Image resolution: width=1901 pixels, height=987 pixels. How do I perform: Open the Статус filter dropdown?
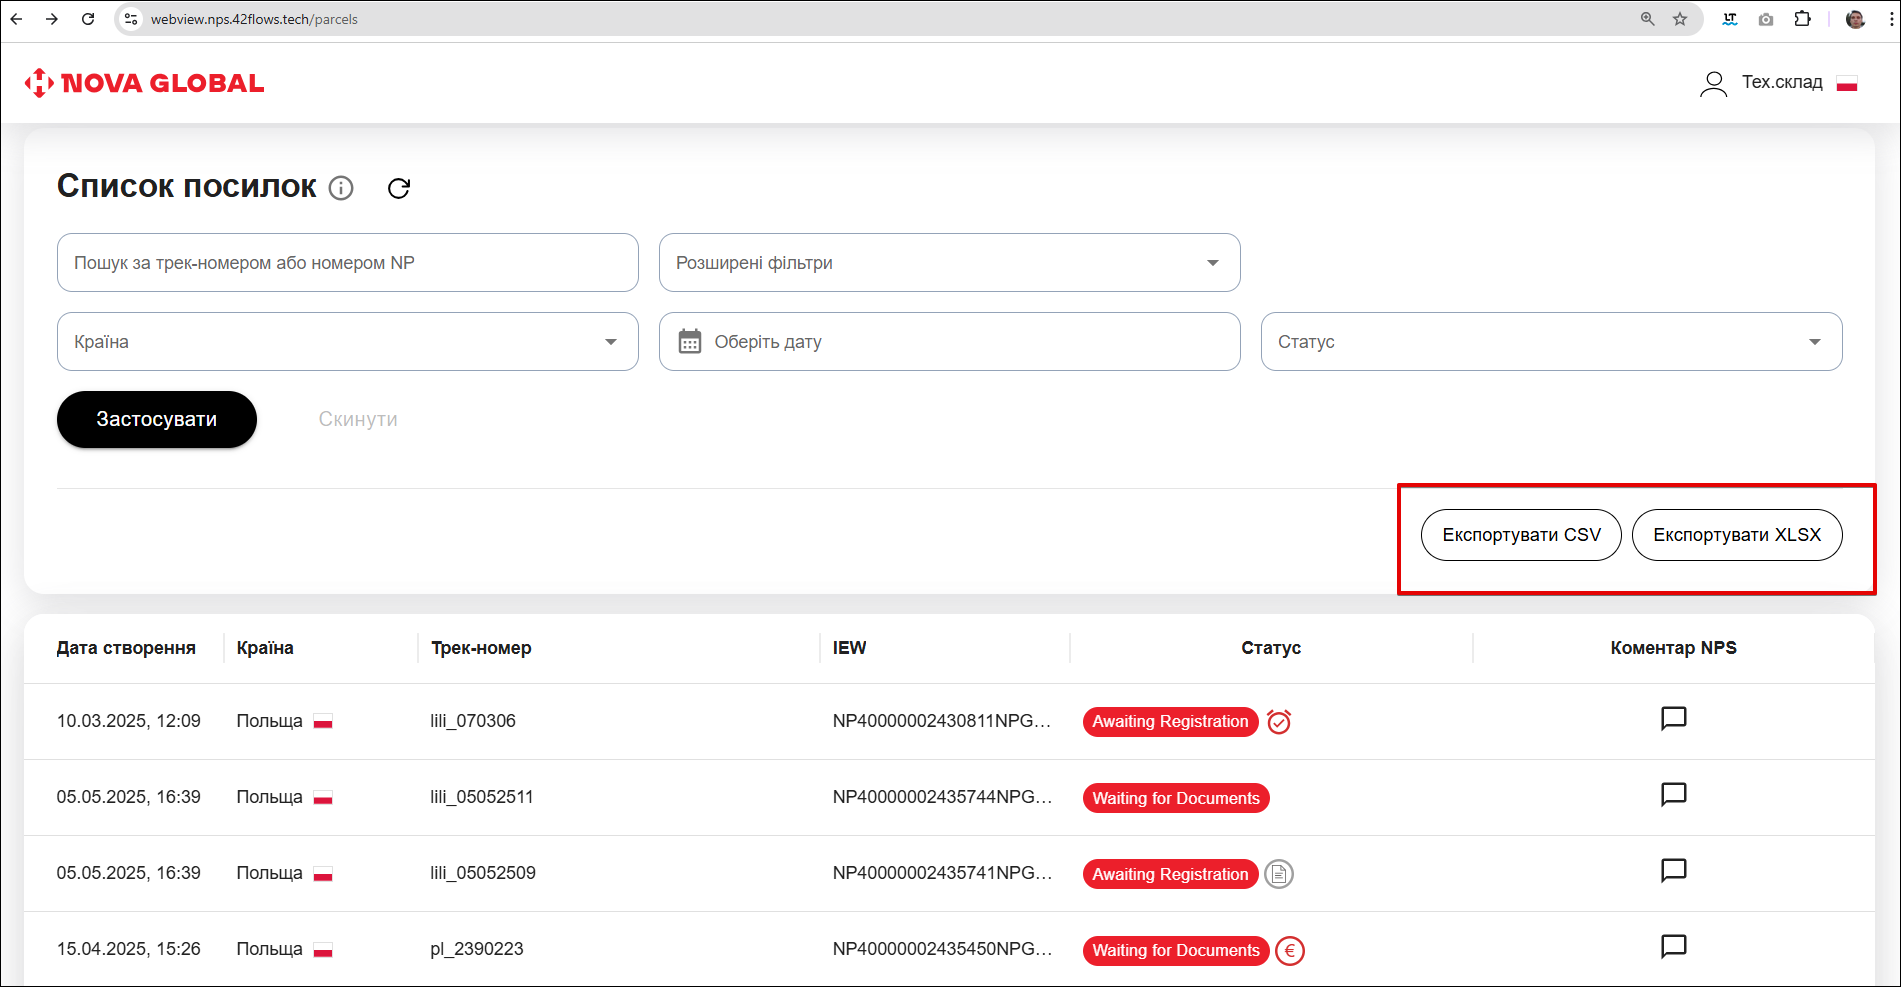click(1551, 342)
